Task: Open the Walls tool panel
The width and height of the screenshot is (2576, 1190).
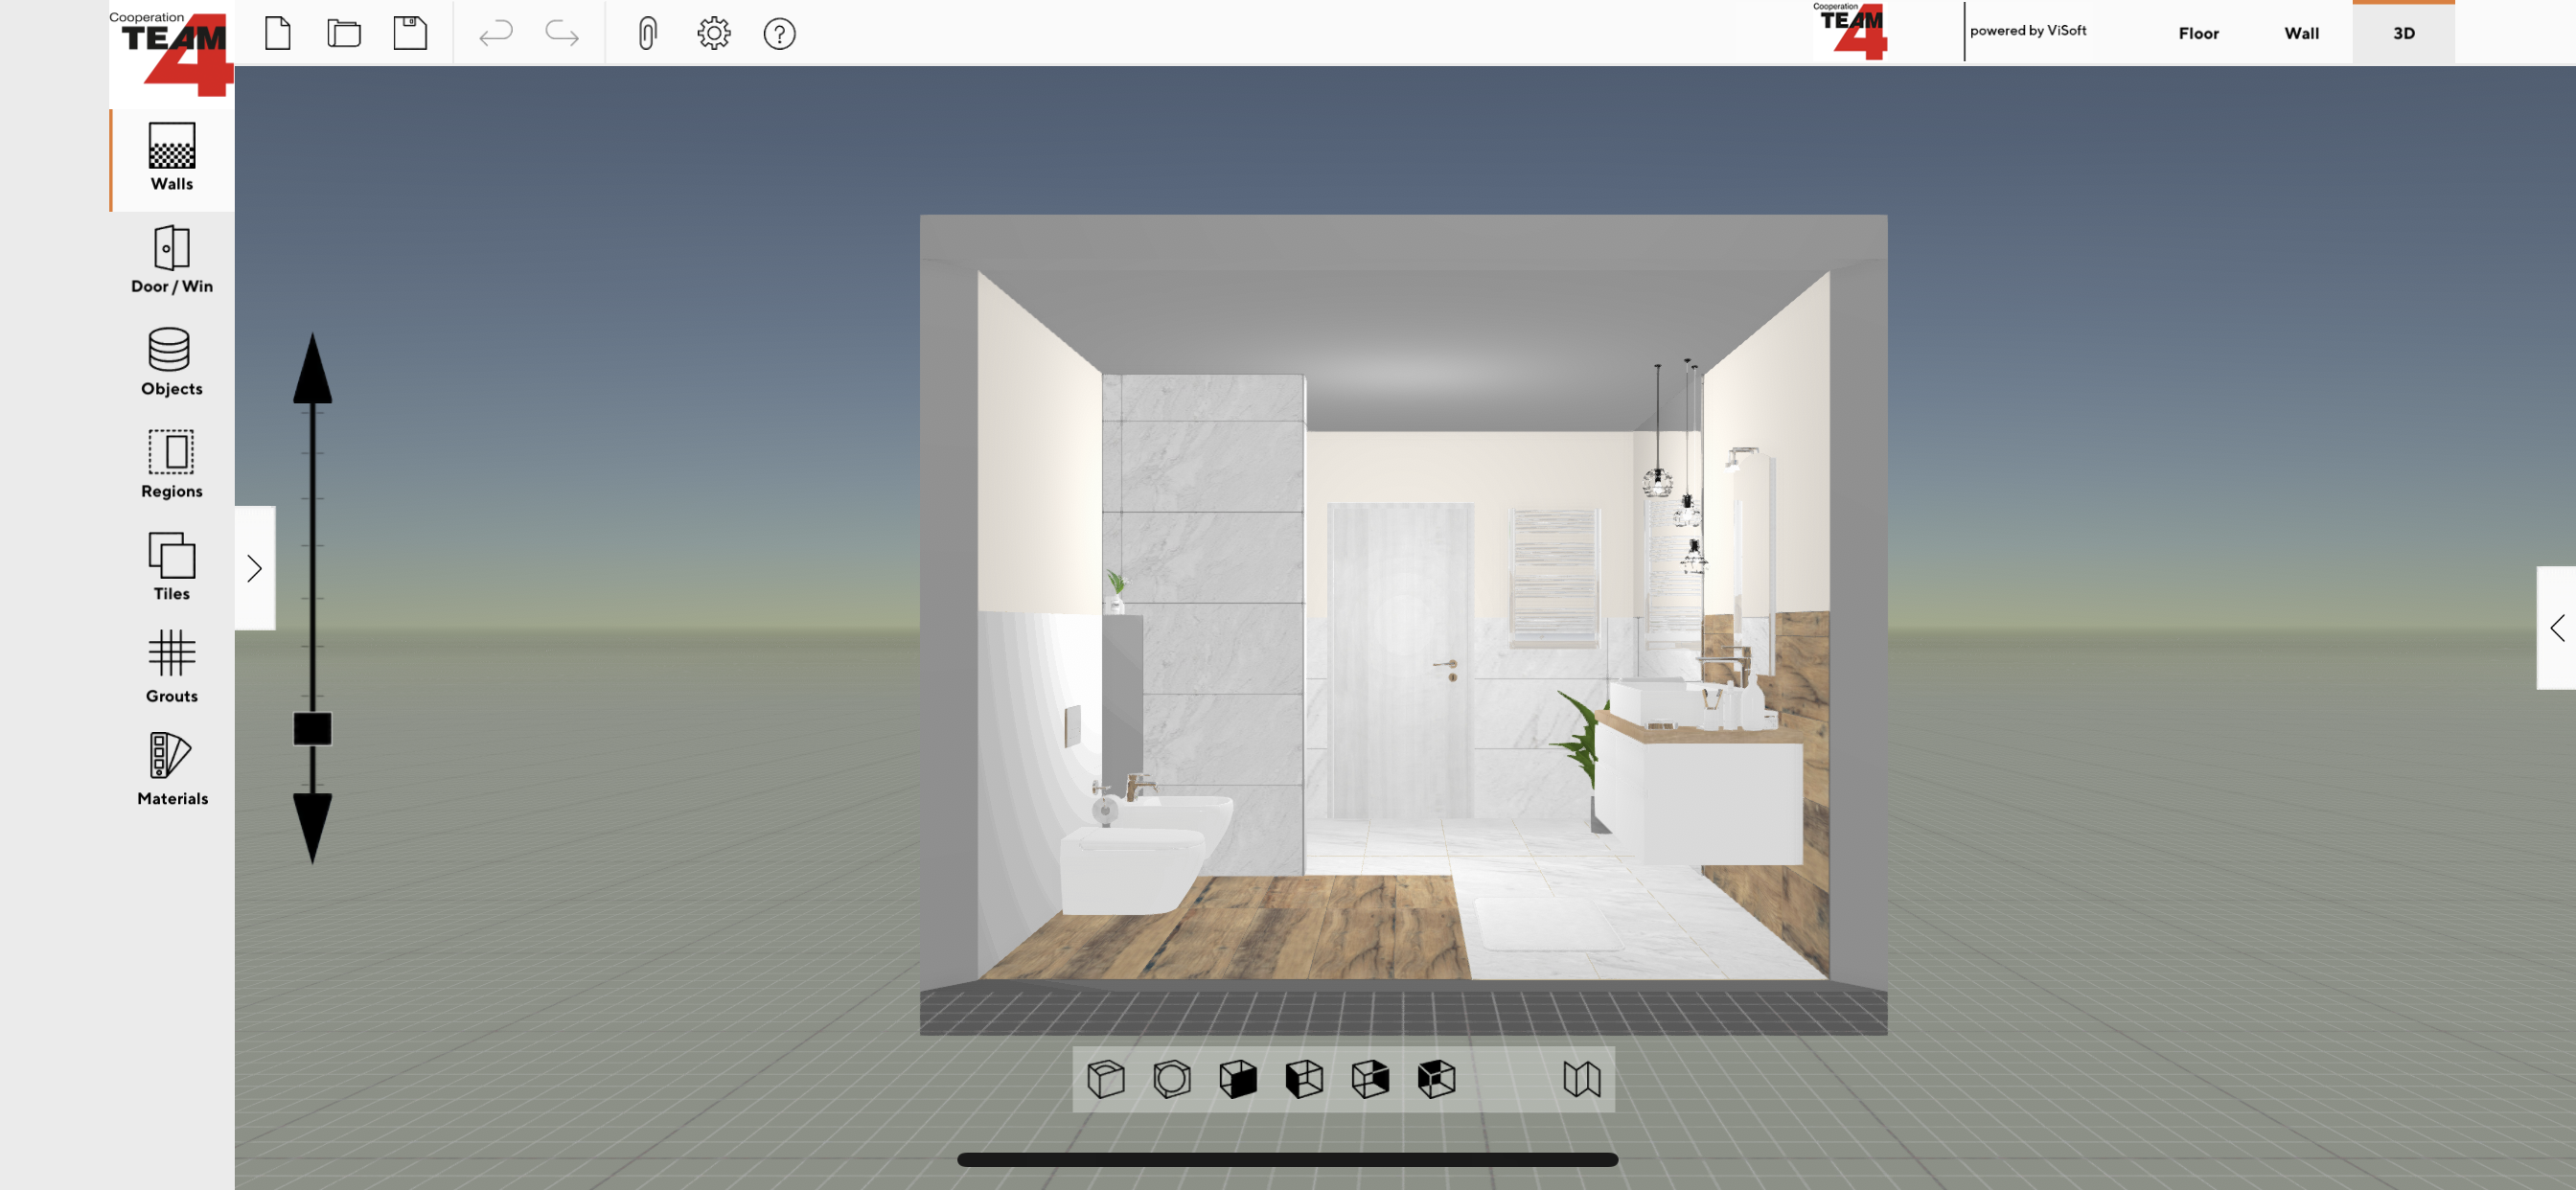Action: point(172,158)
